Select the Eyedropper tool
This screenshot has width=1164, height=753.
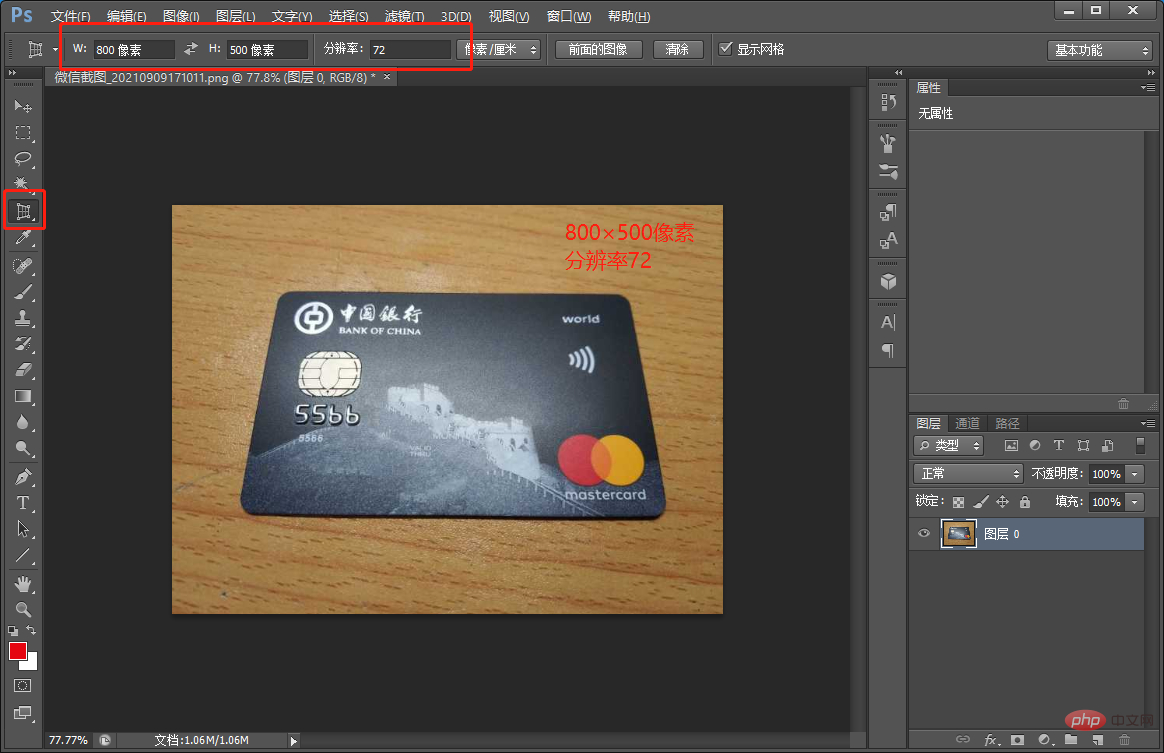23,238
